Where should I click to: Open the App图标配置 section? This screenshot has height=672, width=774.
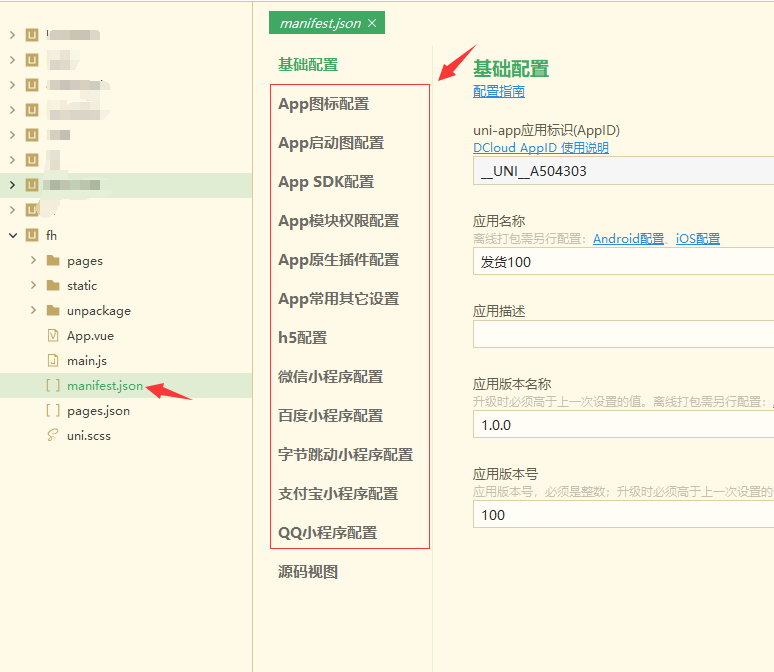click(323, 104)
